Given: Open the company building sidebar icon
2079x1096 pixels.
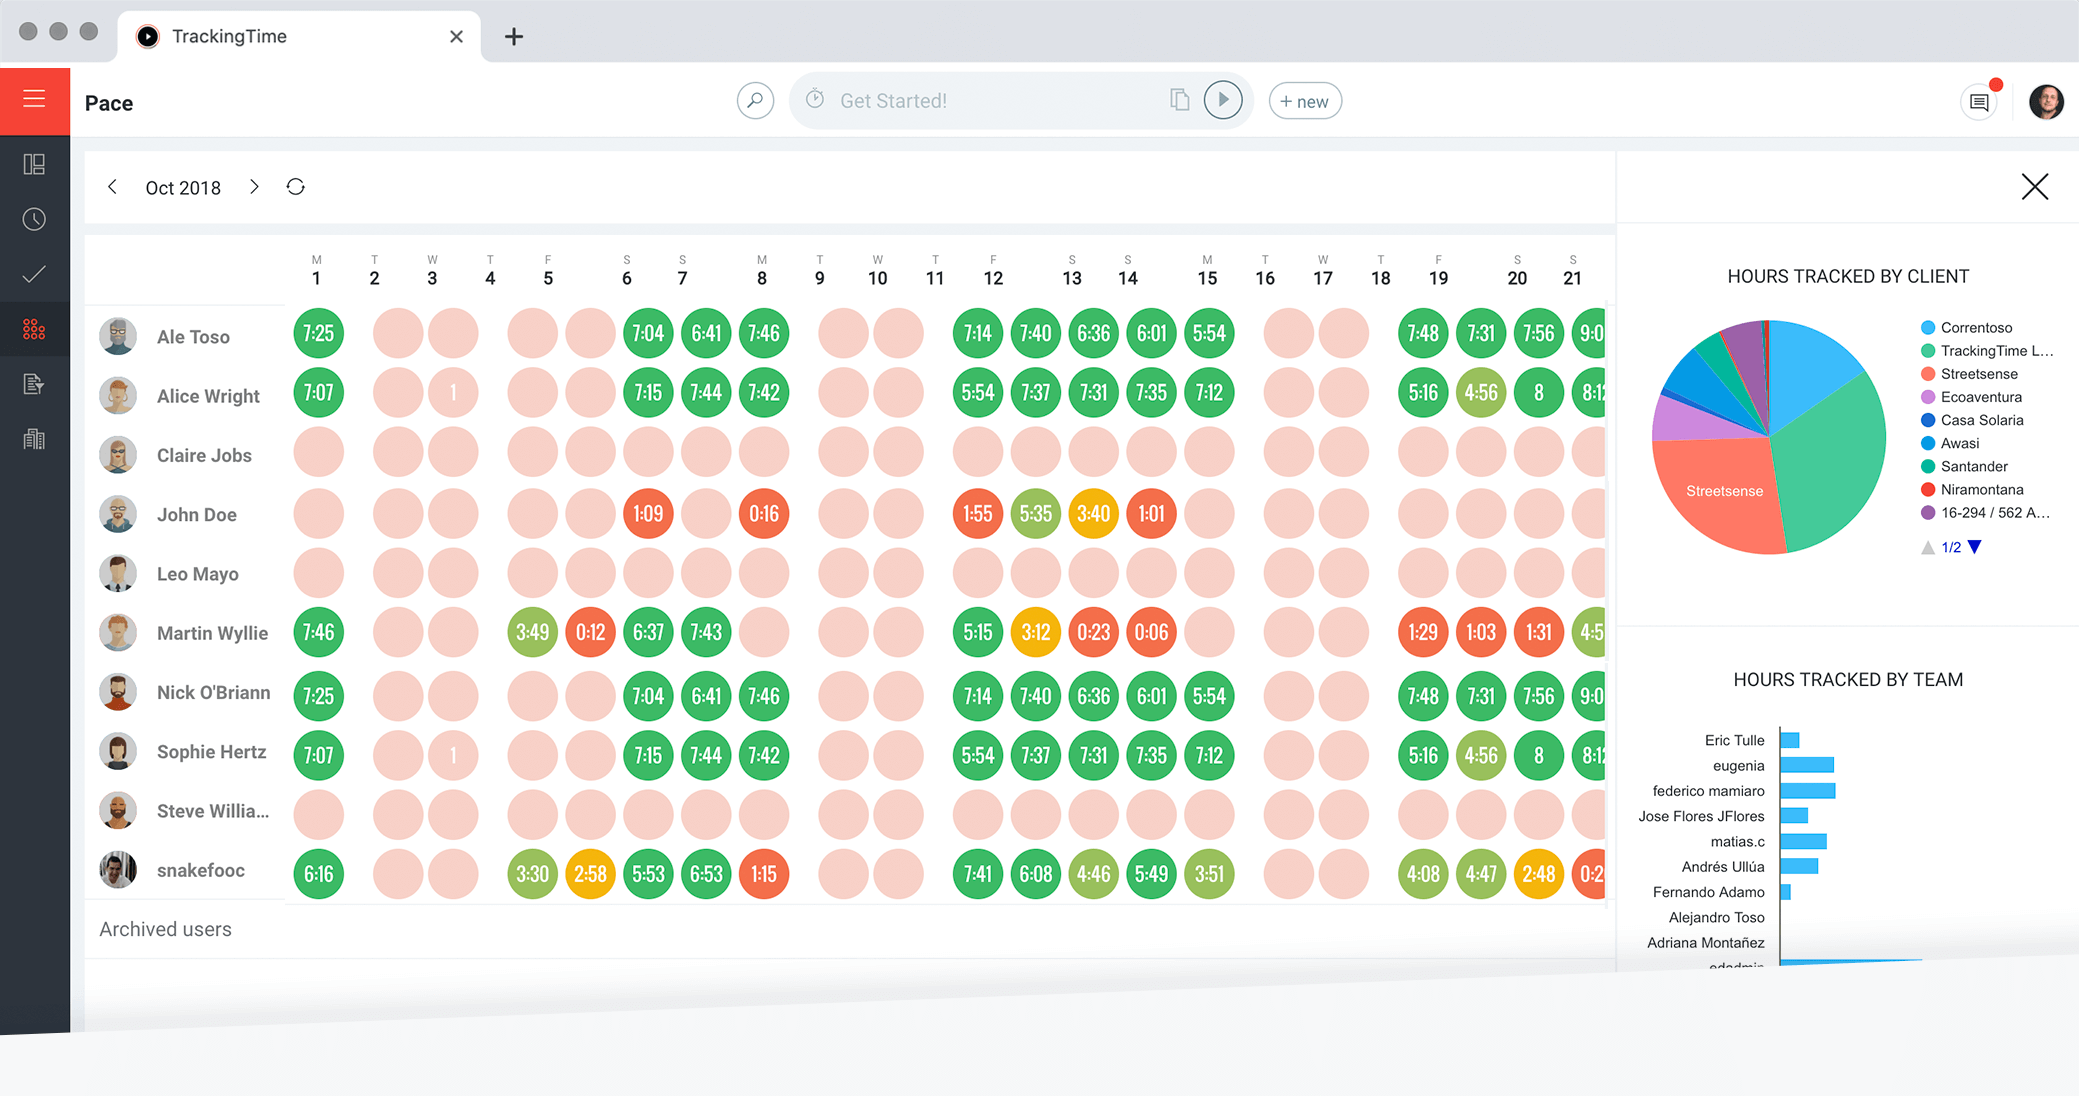Looking at the screenshot, I should [x=34, y=439].
